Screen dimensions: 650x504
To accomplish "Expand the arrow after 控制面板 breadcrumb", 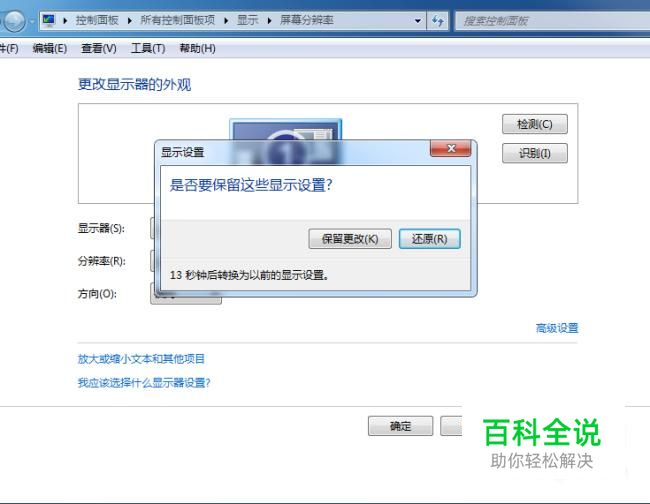I will click(x=130, y=20).
